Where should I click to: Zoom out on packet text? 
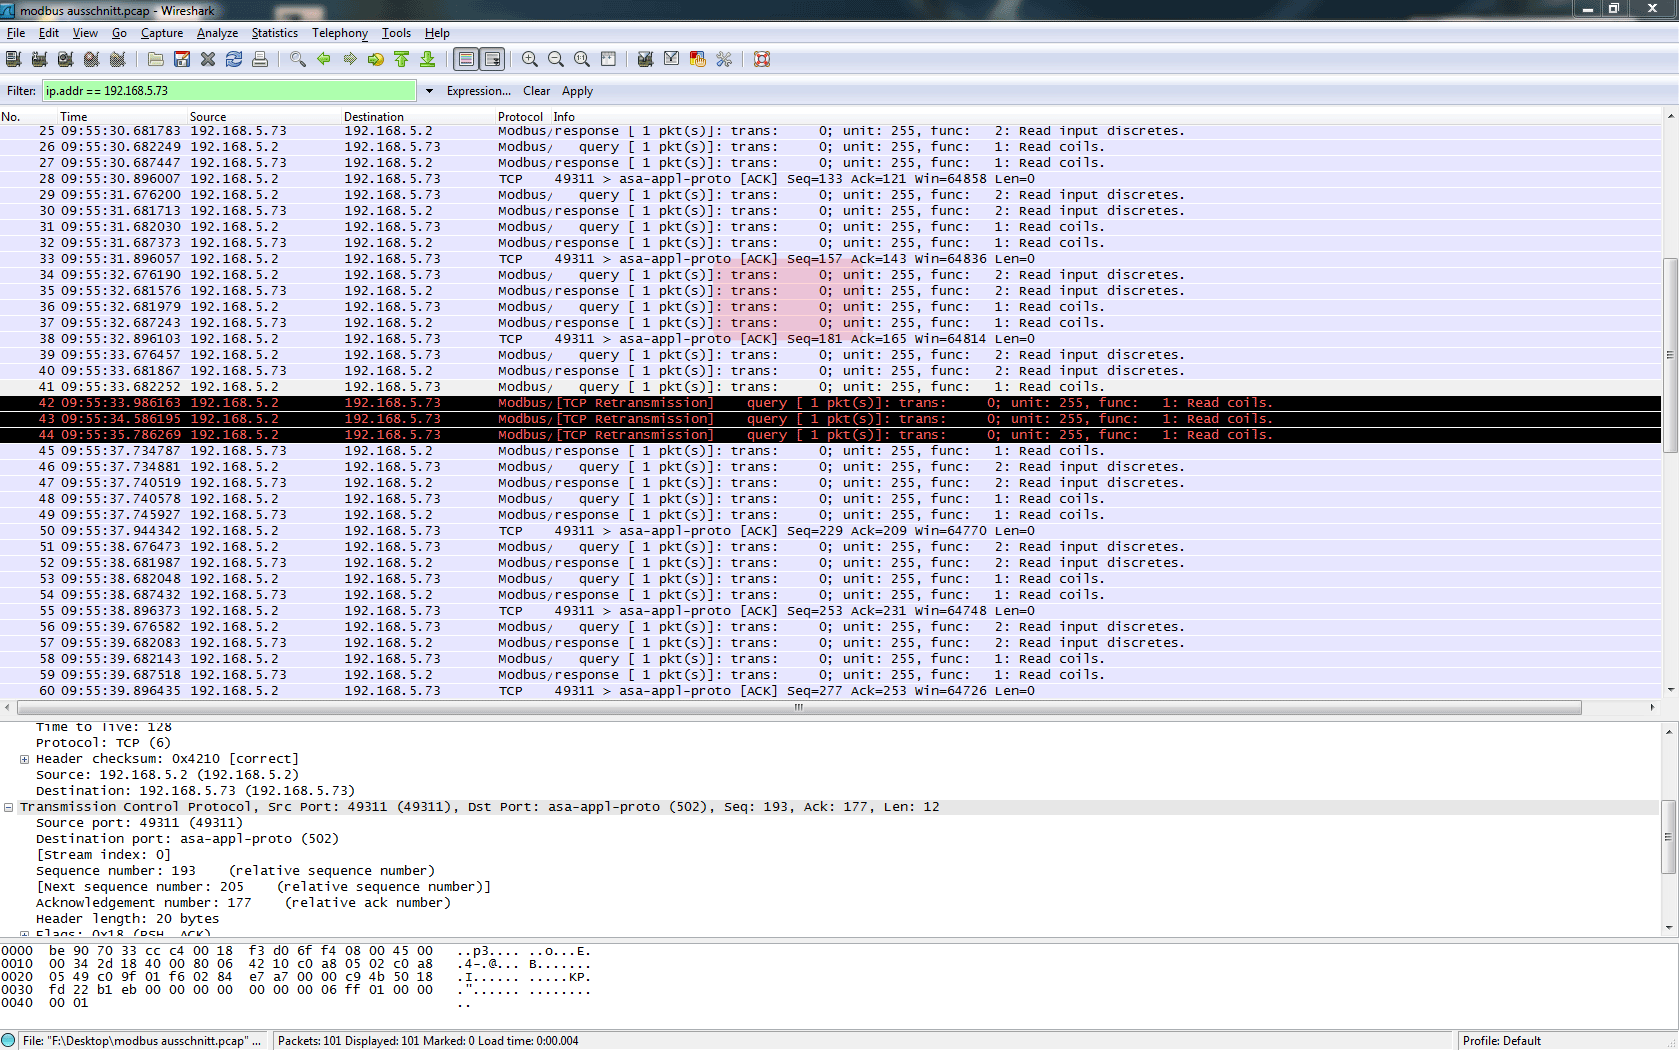pyautogui.click(x=556, y=59)
